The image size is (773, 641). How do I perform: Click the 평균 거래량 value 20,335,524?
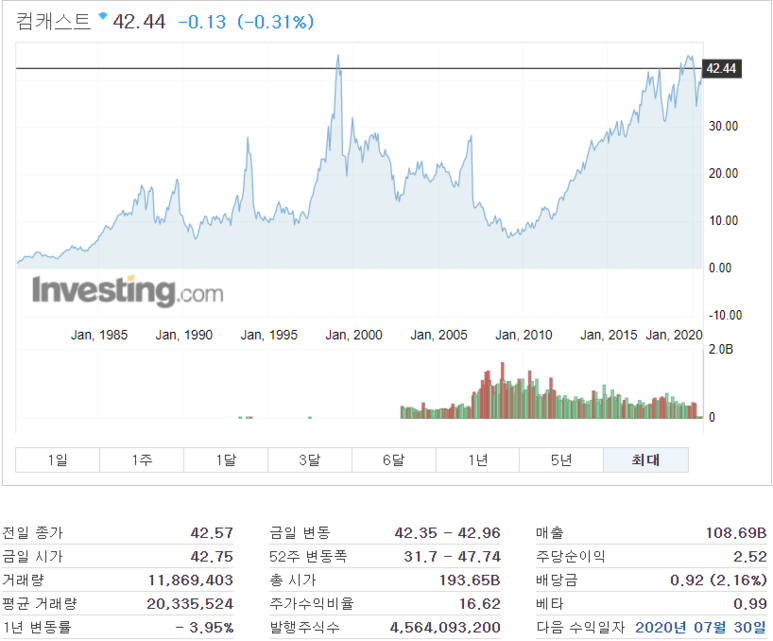[190, 604]
